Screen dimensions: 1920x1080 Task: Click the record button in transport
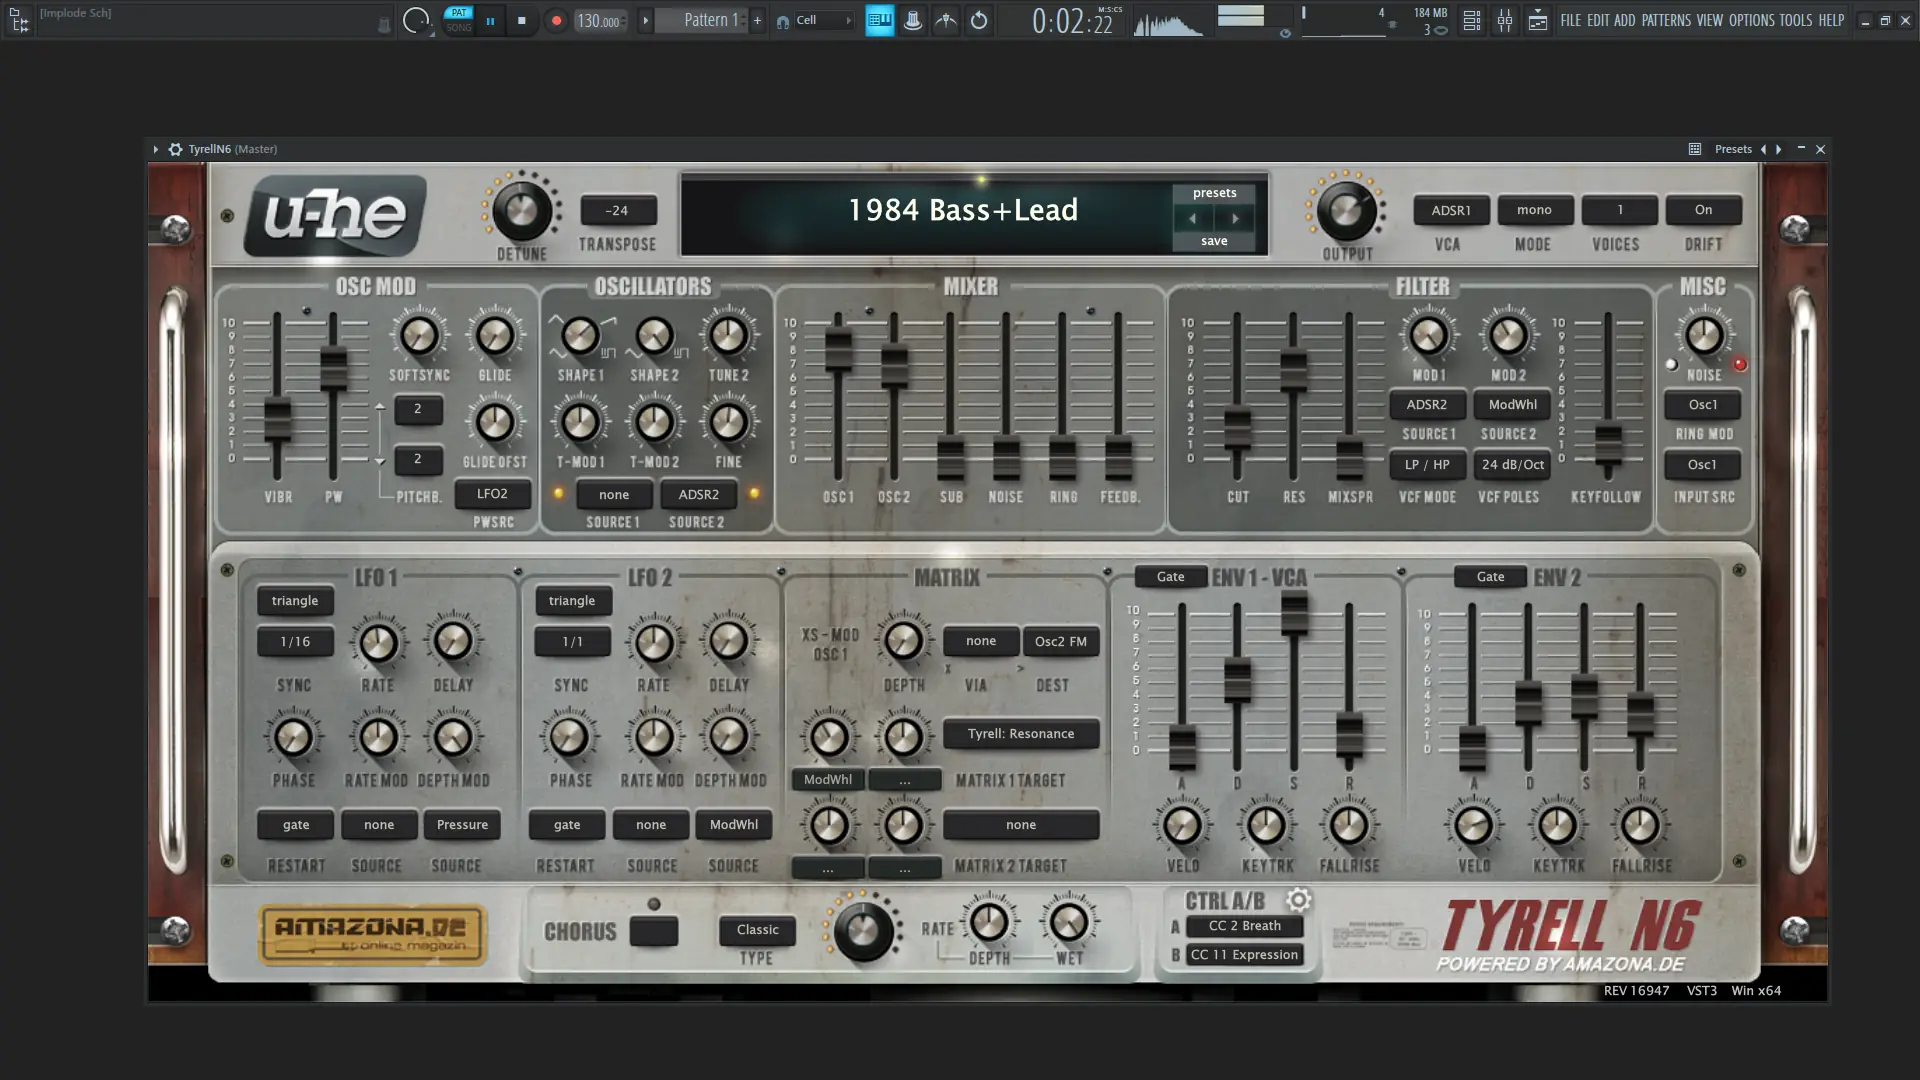pos(556,20)
